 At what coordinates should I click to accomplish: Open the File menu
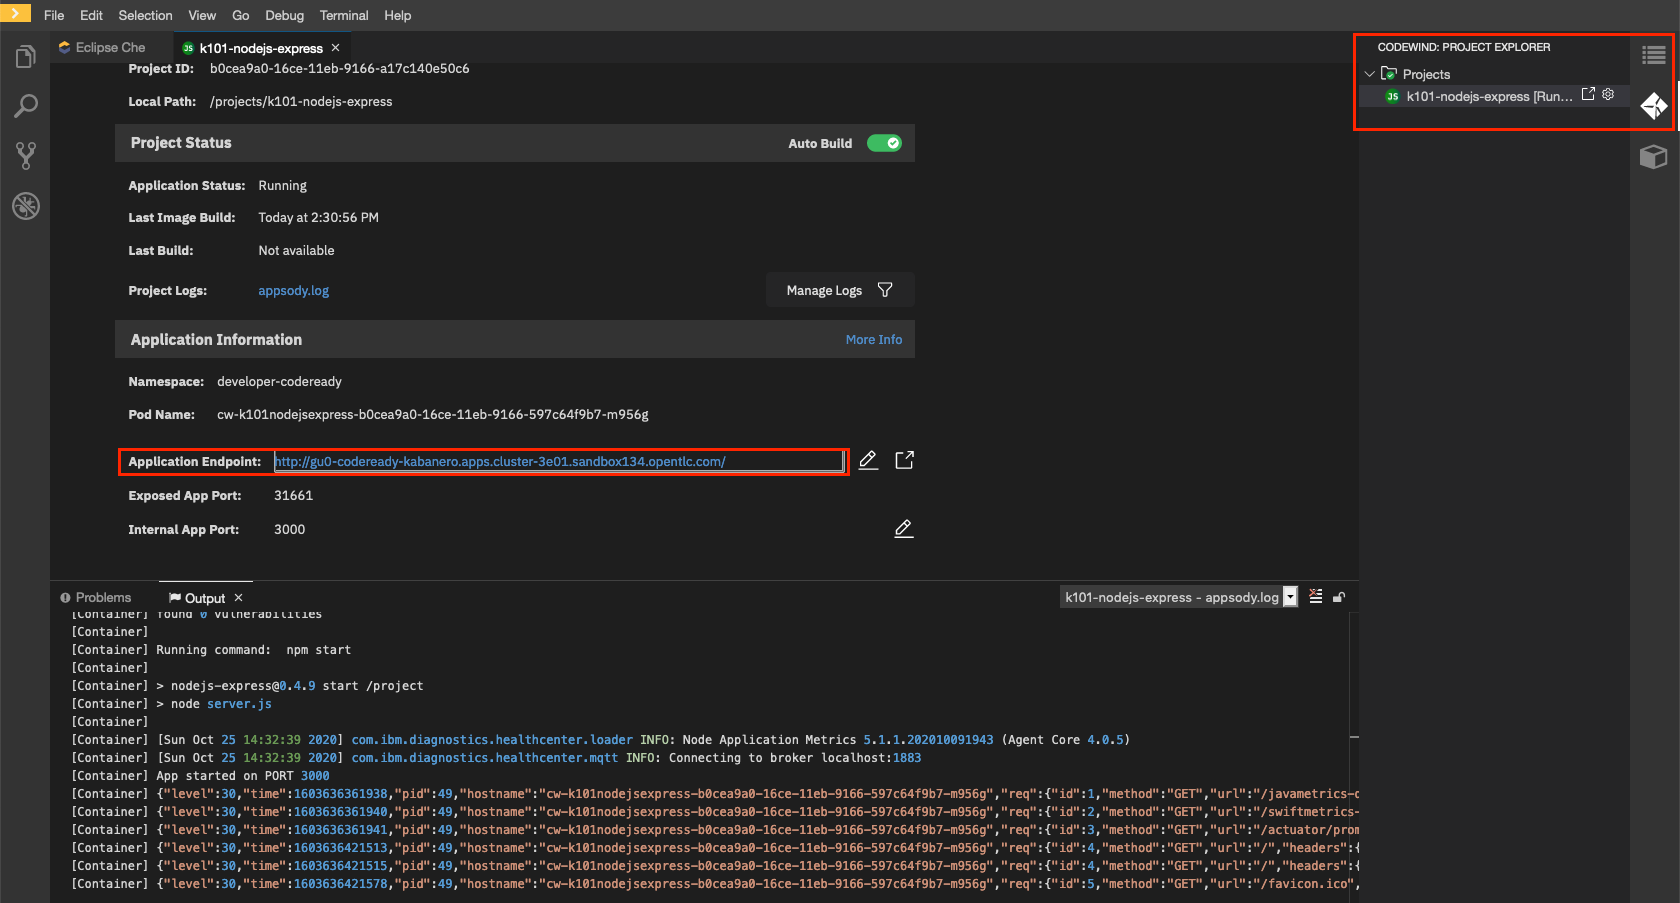[x=54, y=15]
